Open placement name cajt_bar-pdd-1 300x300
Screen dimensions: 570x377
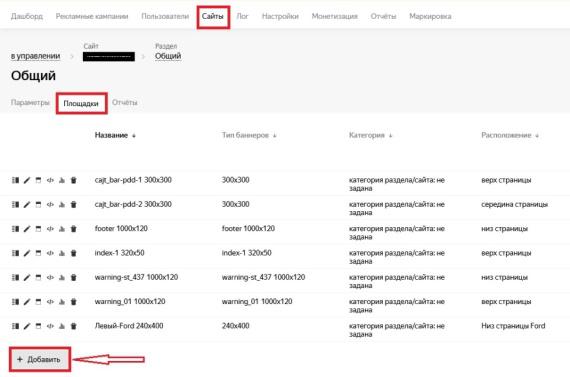click(x=133, y=180)
